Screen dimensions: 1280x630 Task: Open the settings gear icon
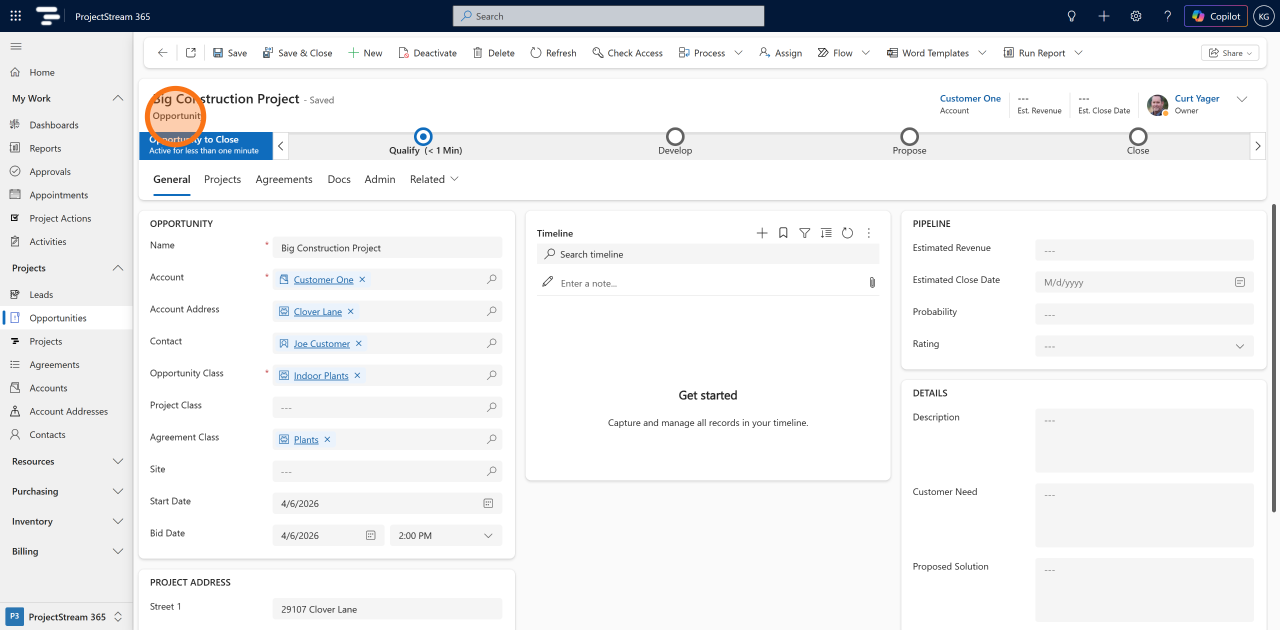point(1136,16)
